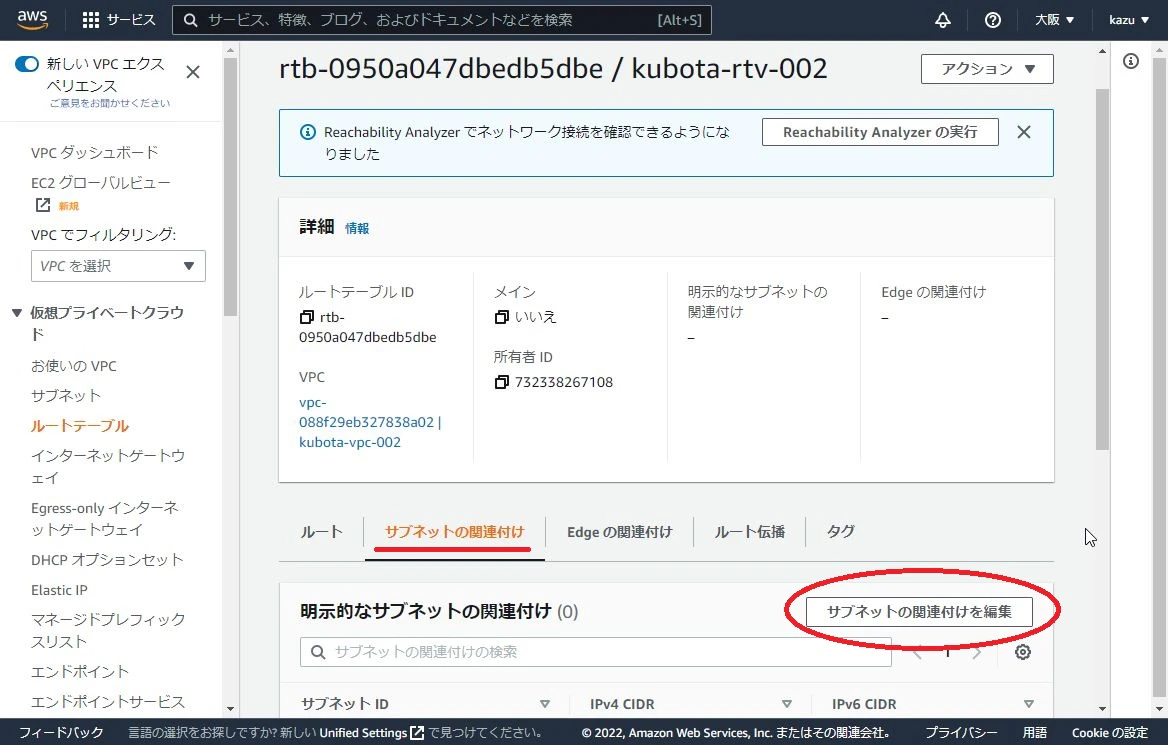Open Egress-only インターネットゲートウェイ
Viewport: 1168px width, 745px height.
tap(105, 519)
